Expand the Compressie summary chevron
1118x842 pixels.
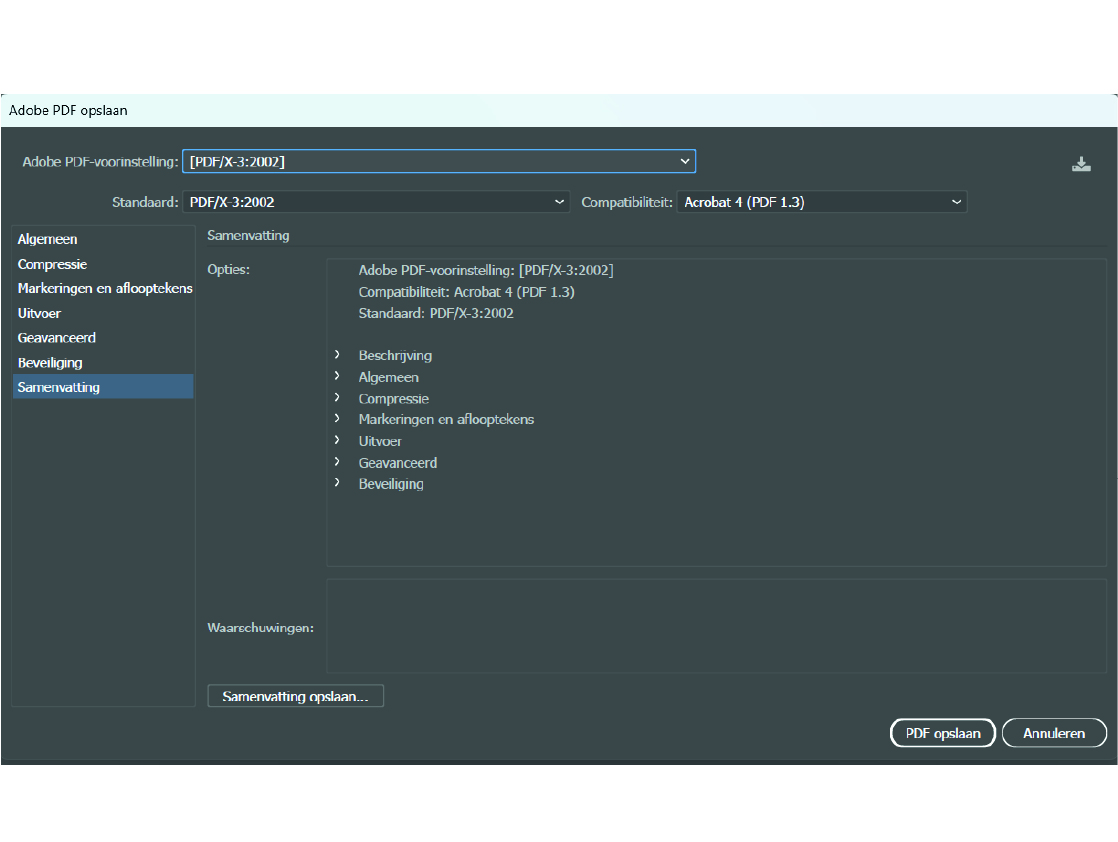(x=337, y=398)
